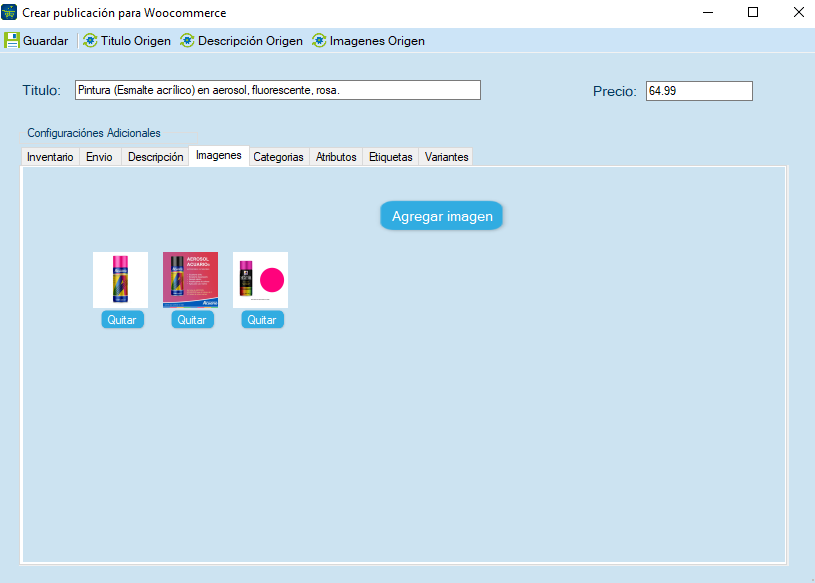Image resolution: width=815 pixels, height=583 pixels.
Task: Click into the Precio field showing 64.99
Action: tap(699, 91)
